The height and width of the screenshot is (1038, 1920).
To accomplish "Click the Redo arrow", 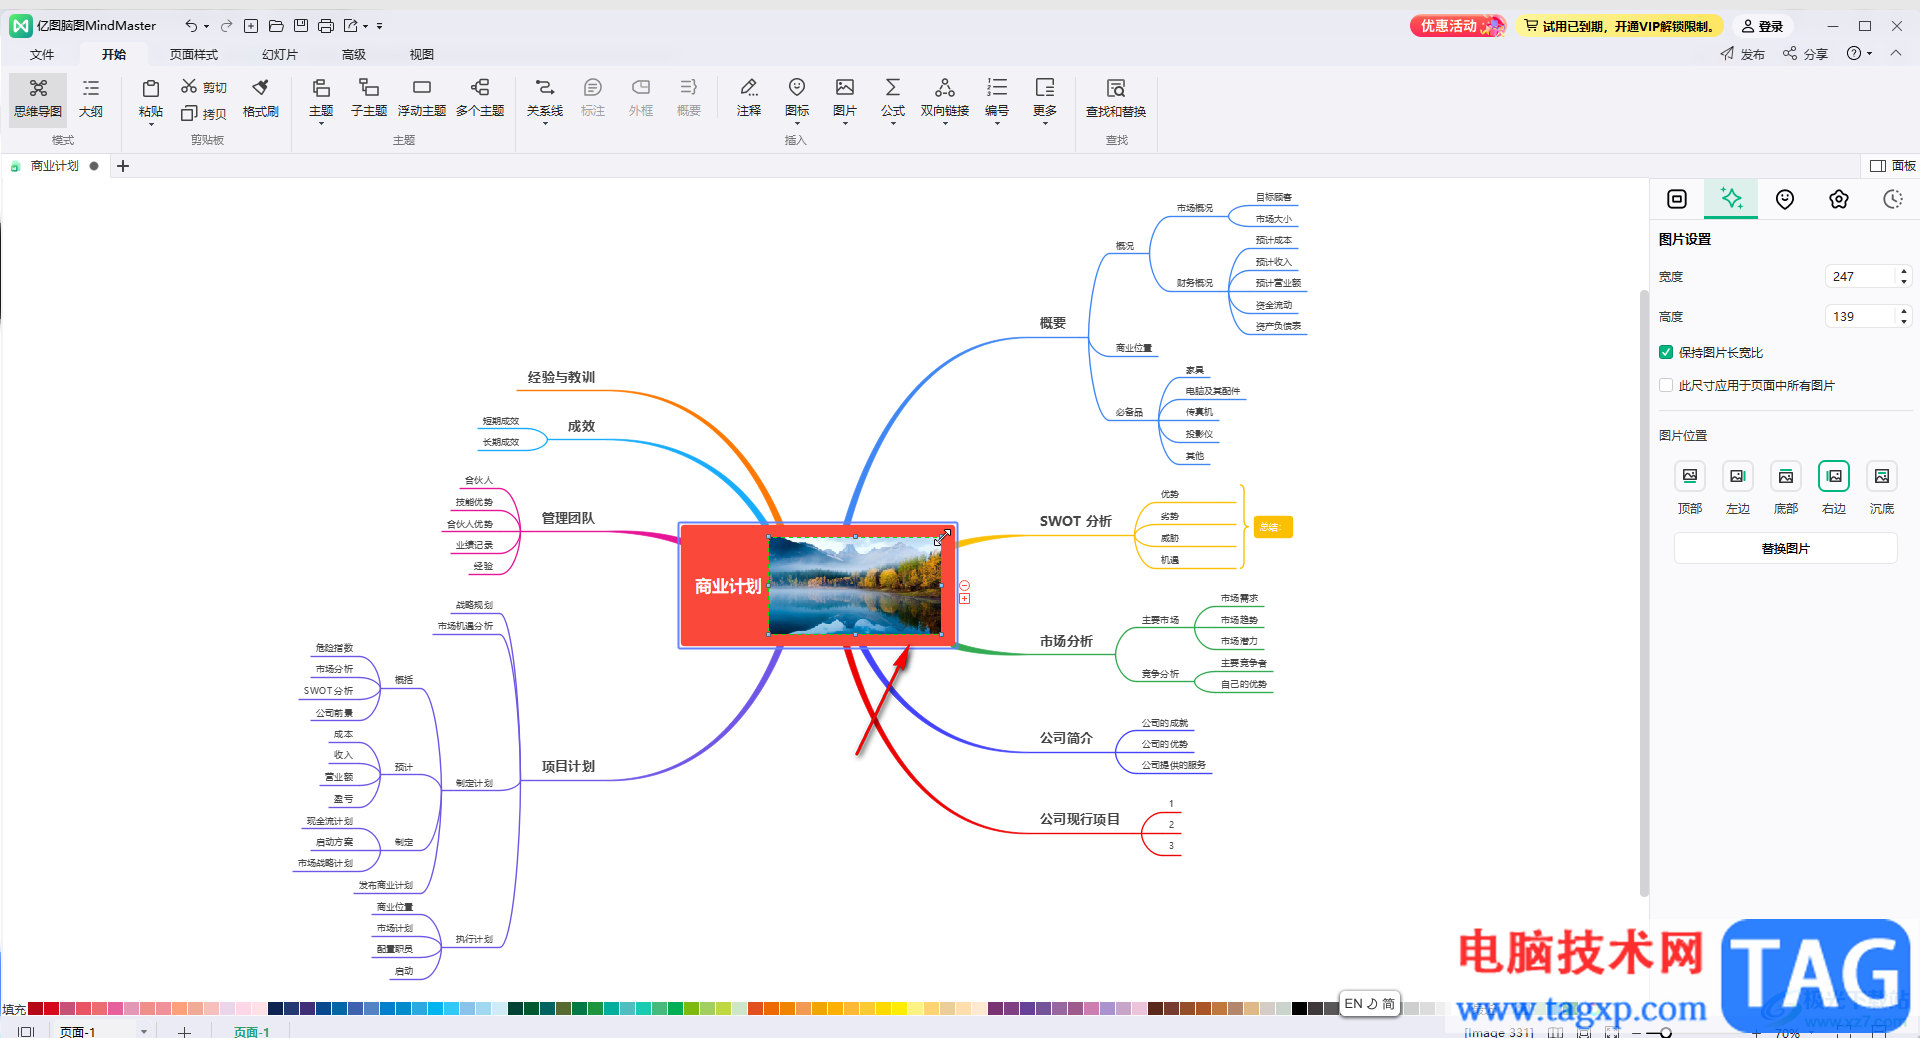I will pos(226,26).
